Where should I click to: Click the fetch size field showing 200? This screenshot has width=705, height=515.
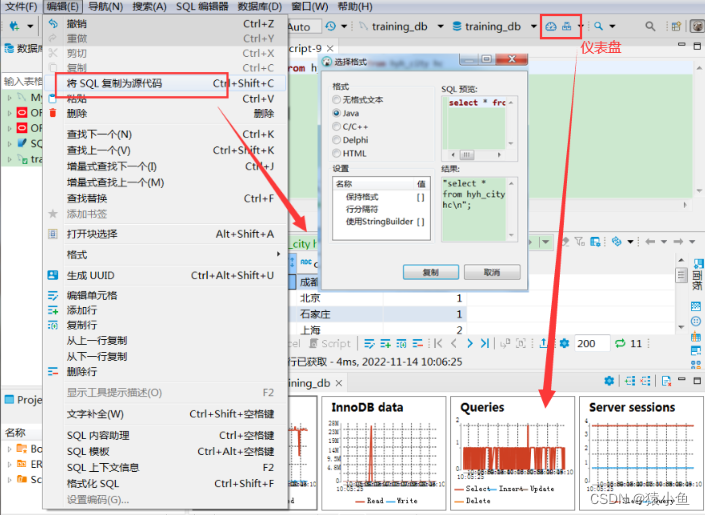point(593,344)
